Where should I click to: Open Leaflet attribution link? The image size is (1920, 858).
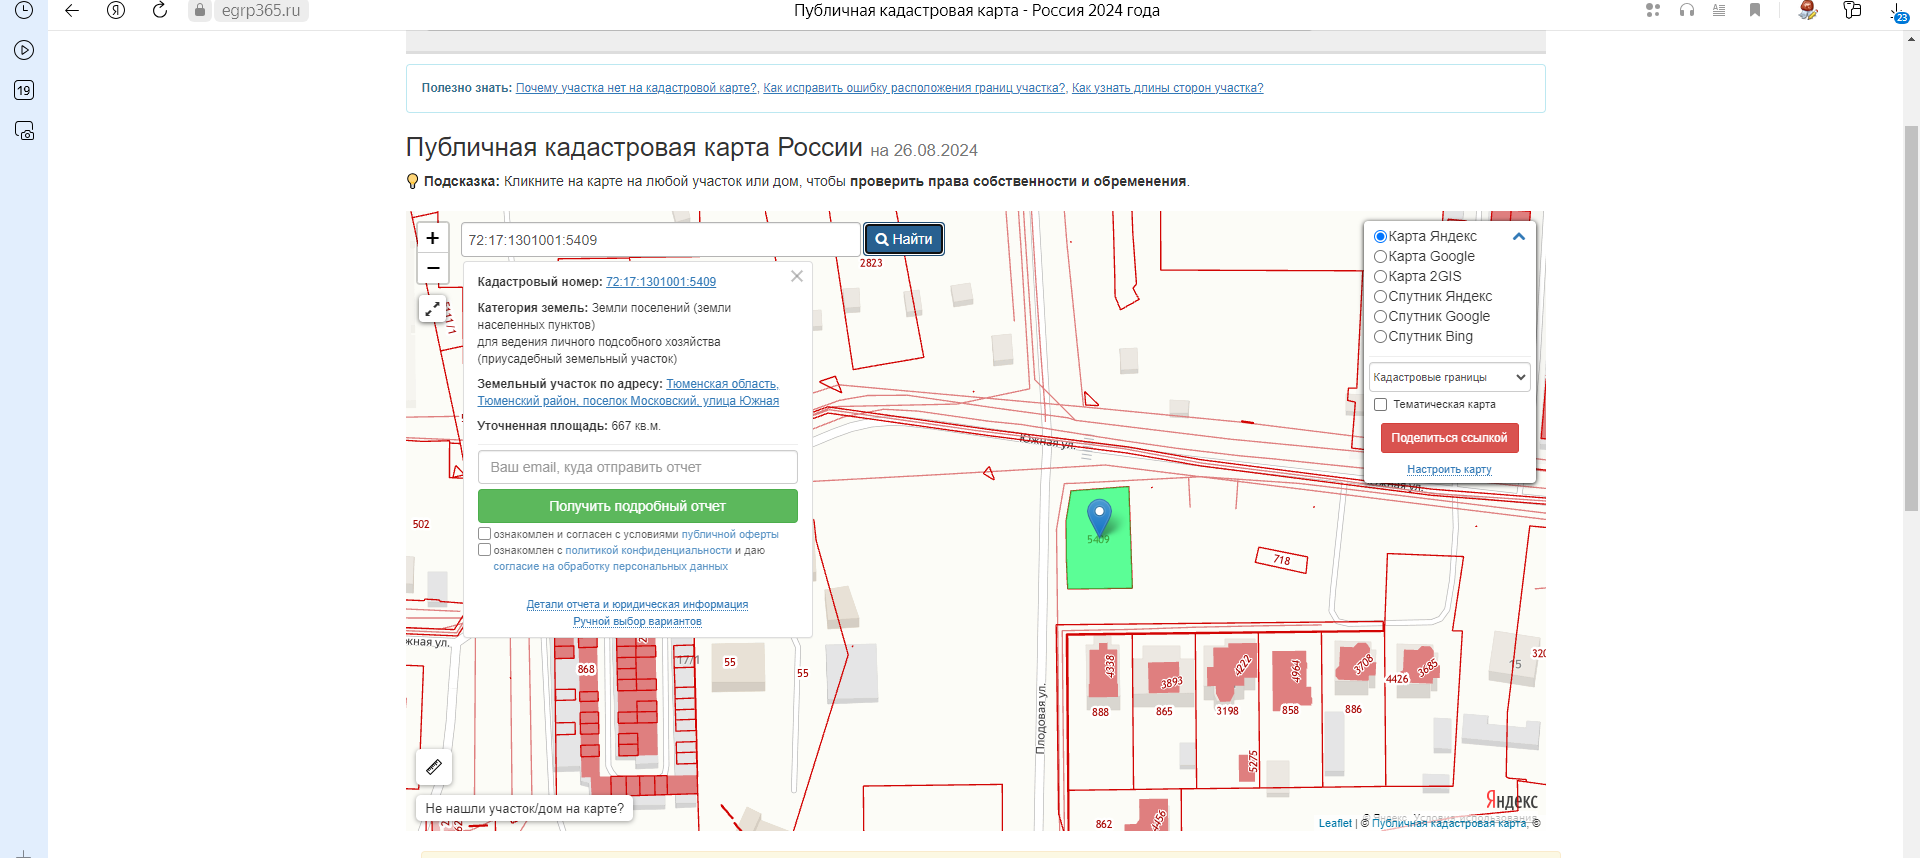[1335, 823]
